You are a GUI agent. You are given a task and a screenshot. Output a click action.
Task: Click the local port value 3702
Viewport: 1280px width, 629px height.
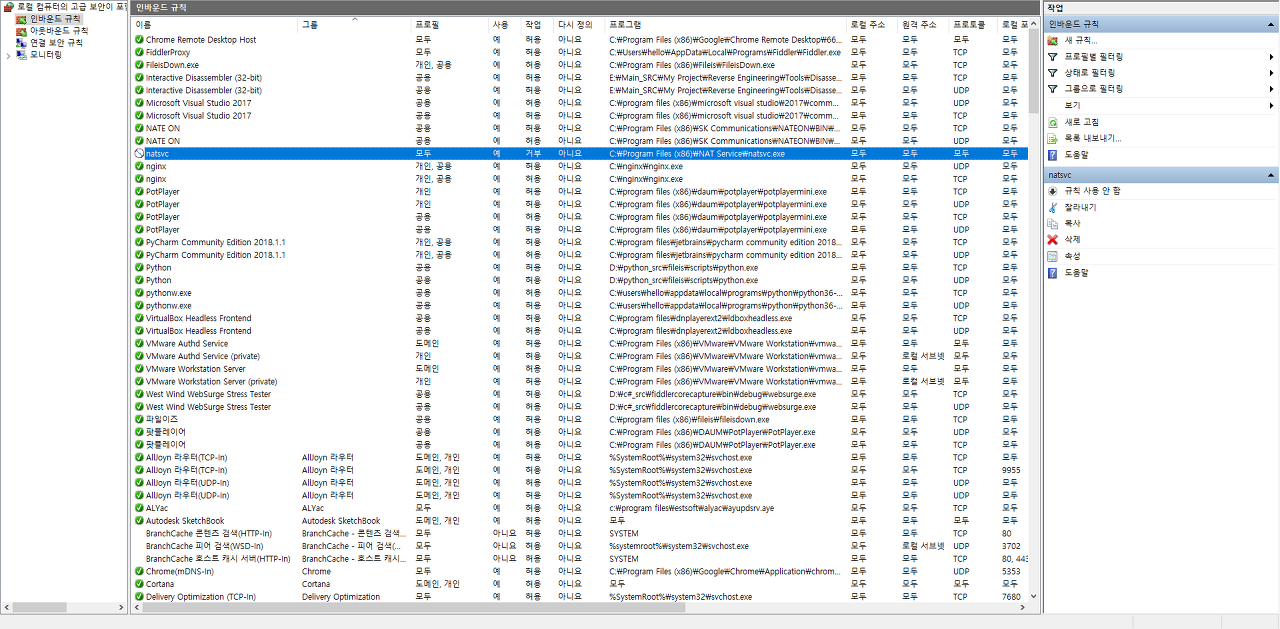1011,546
